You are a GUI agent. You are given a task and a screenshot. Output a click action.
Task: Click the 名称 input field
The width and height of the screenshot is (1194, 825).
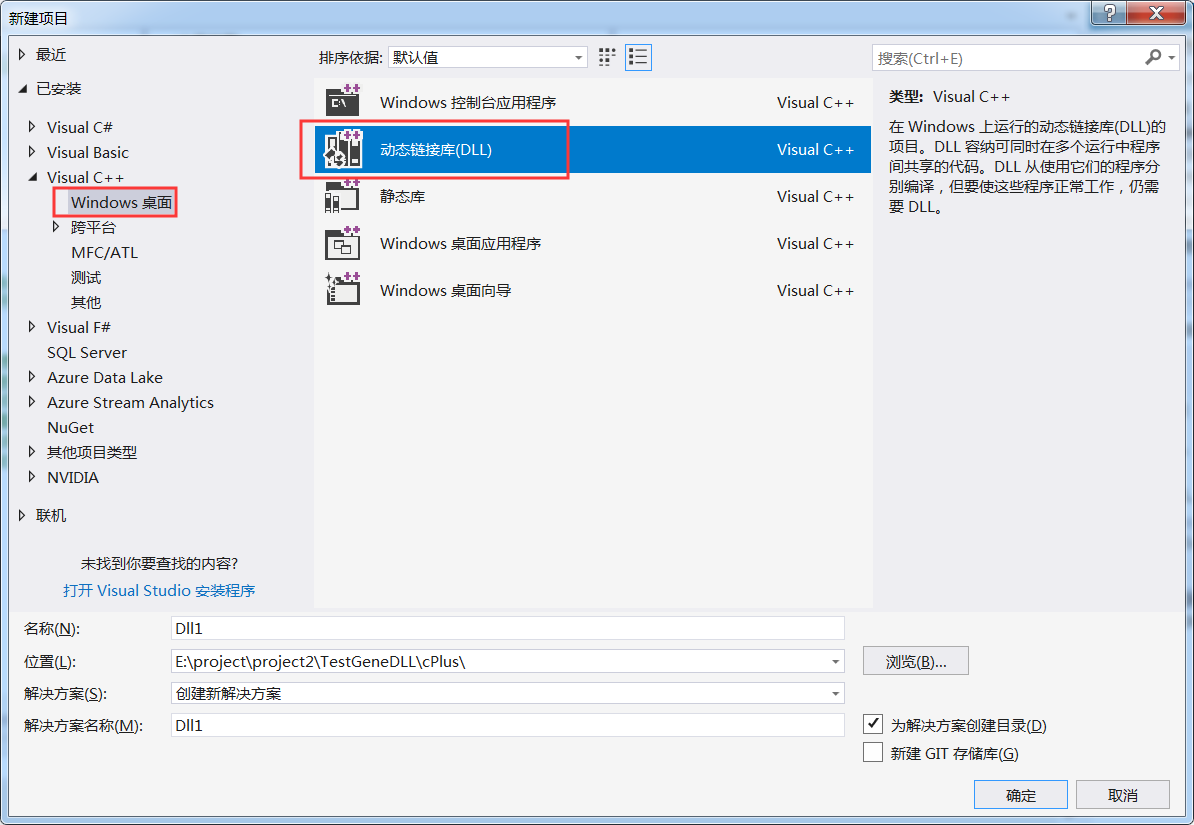pos(508,628)
